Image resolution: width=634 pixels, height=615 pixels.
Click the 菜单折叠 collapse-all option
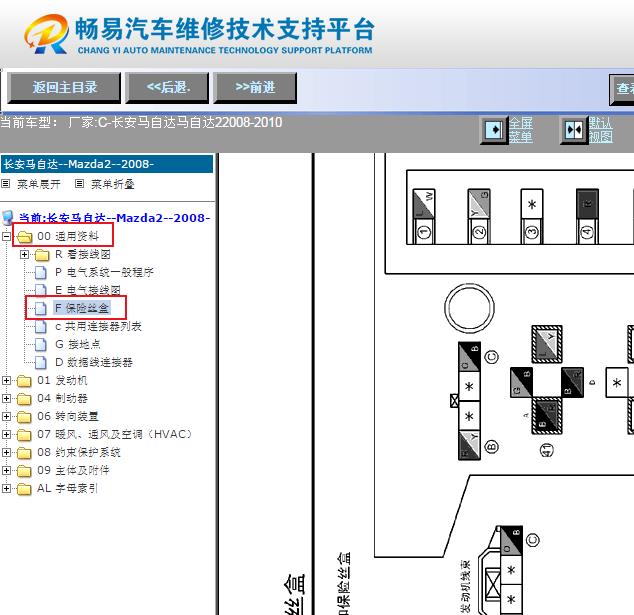pyautogui.click(x=112, y=184)
